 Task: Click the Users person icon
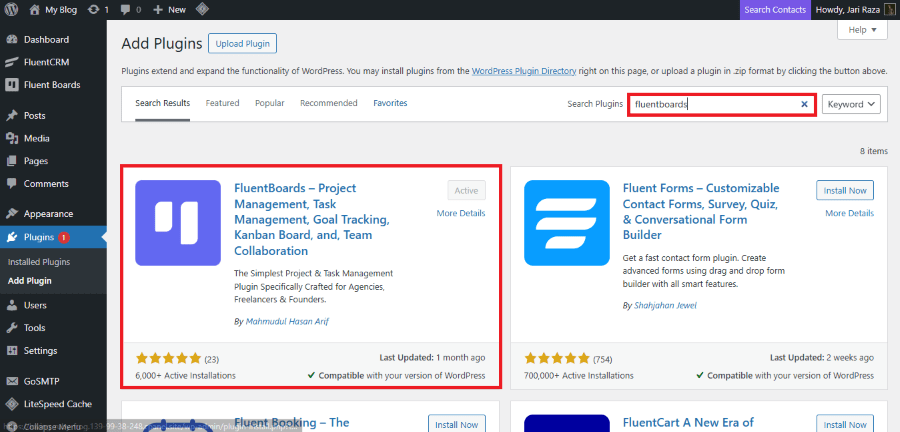point(11,305)
